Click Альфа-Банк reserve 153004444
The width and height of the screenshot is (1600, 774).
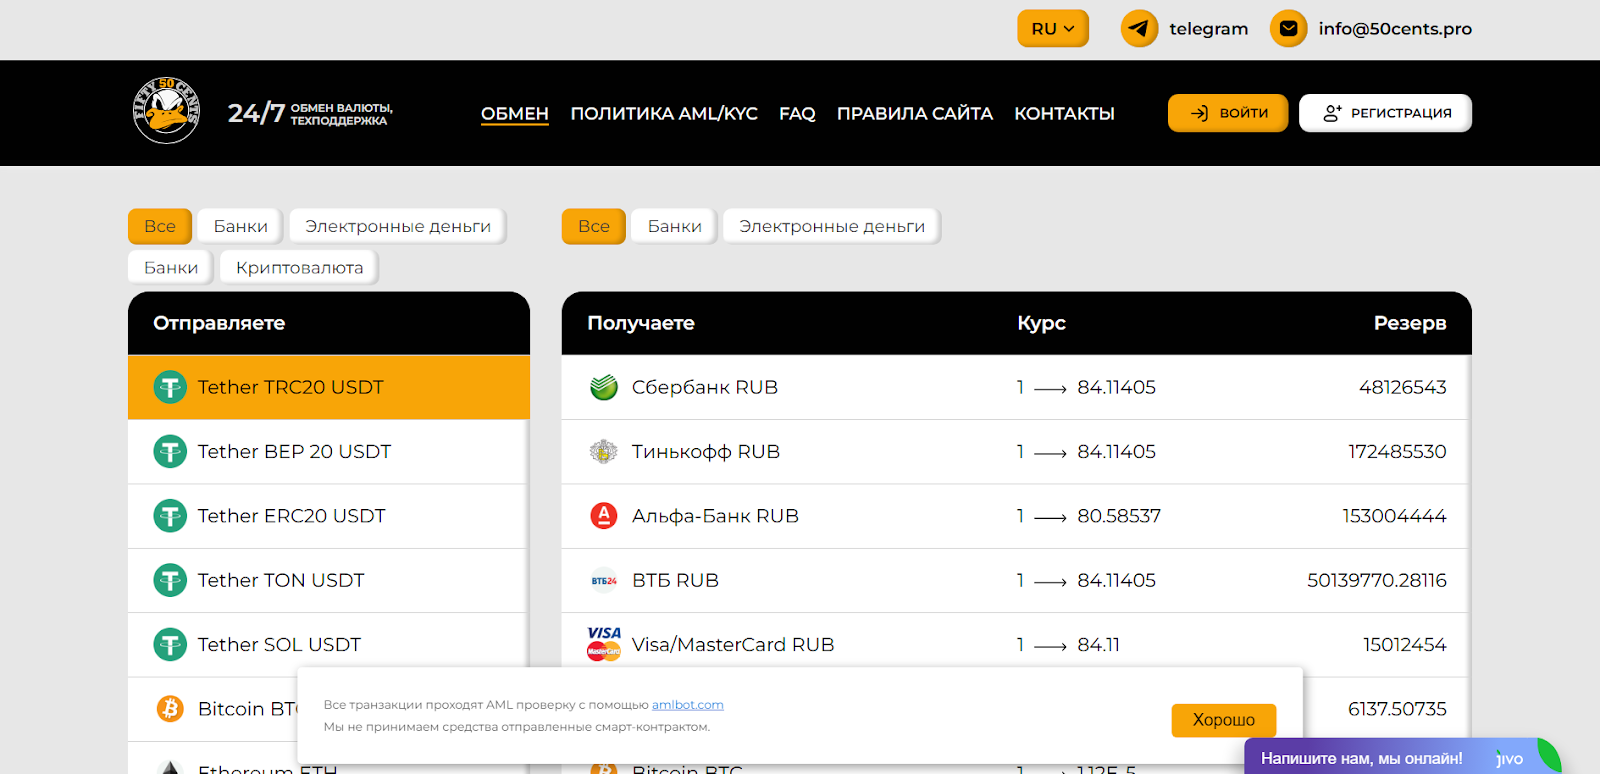coord(1394,516)
